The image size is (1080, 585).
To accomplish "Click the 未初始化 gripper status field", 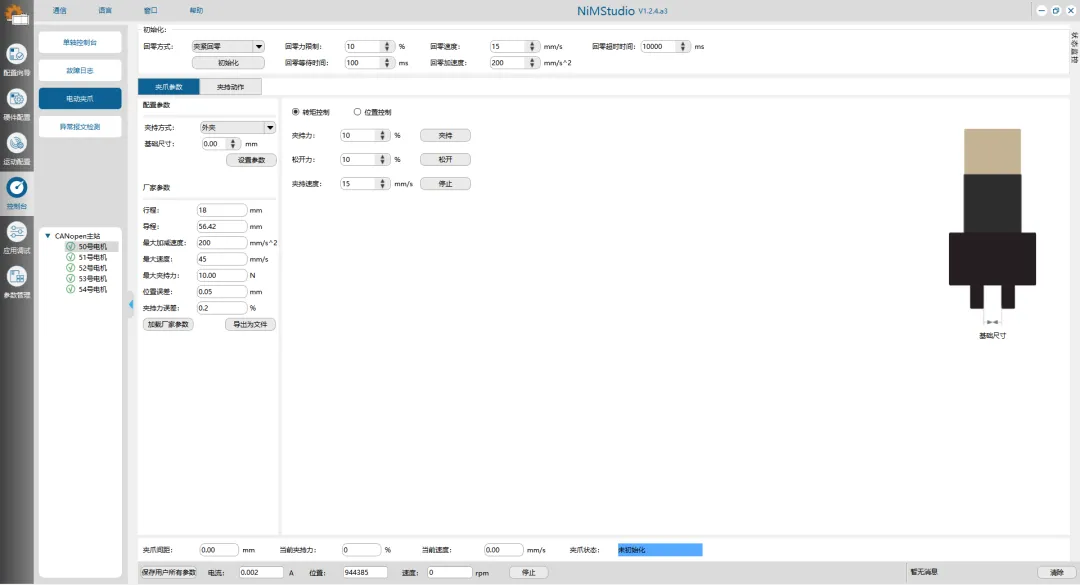I will pyautogui.click(x=660, y=550).
